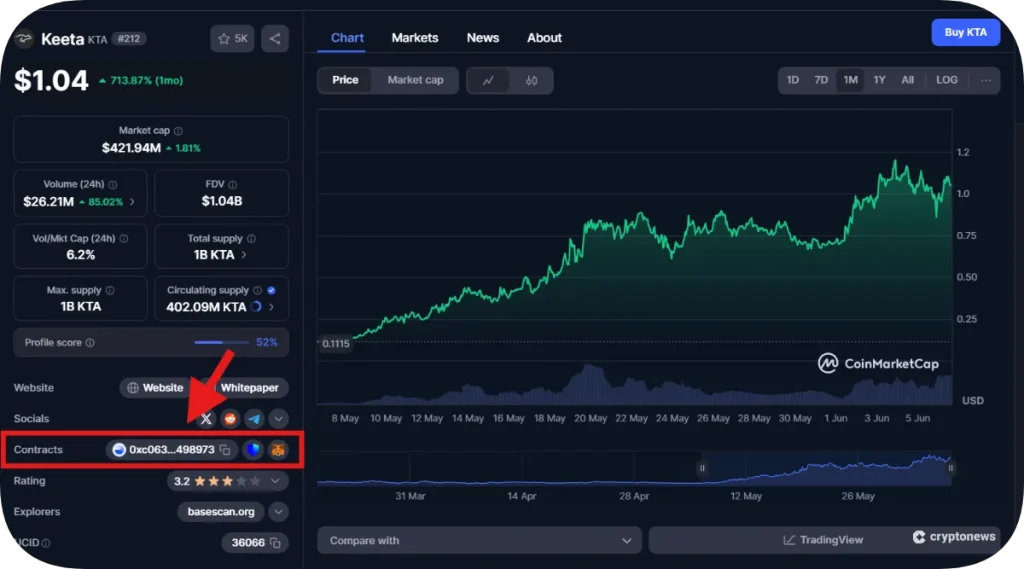Open the About tab

pyautogui.click(x=545, y=38)
